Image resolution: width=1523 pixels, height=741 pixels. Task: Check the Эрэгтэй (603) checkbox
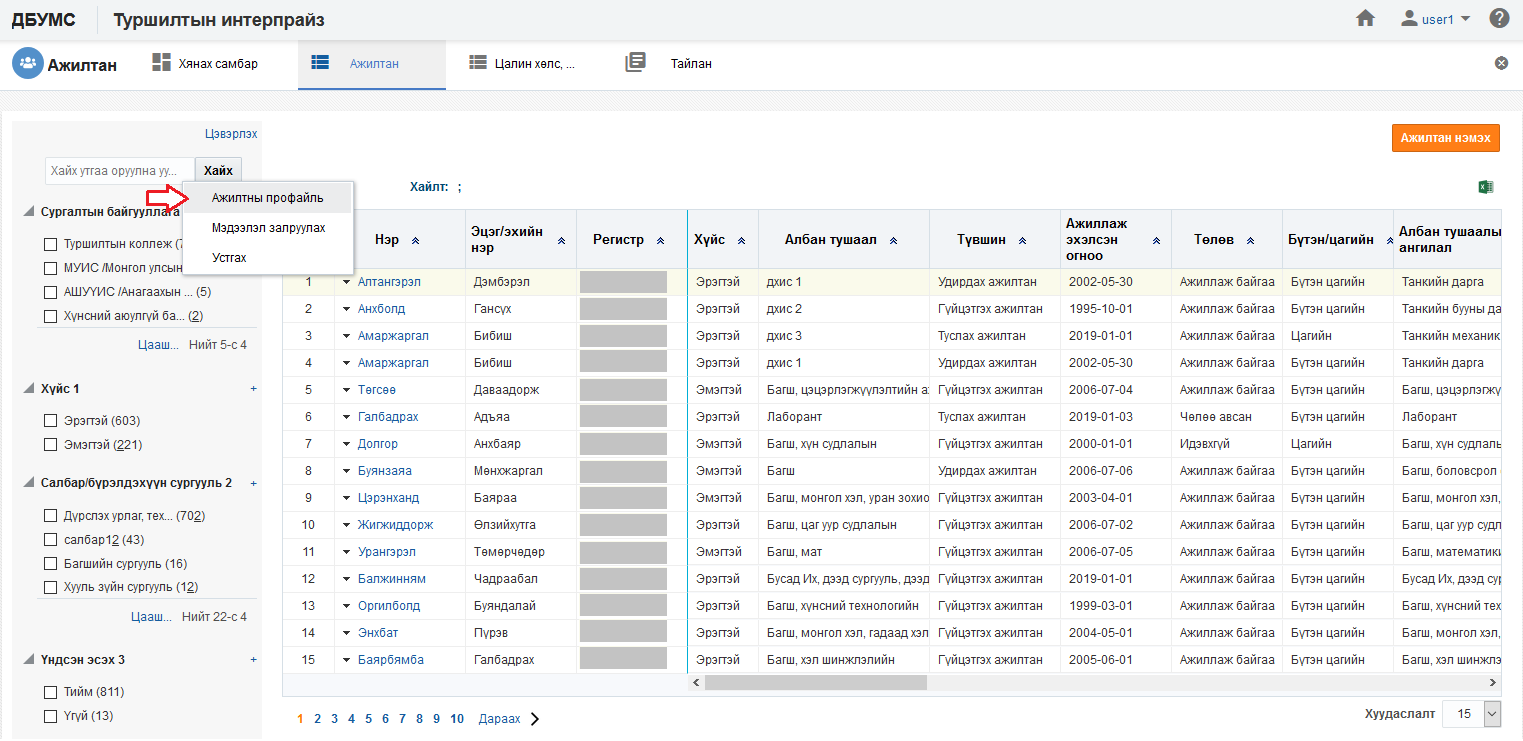click(x=50, y=421)
